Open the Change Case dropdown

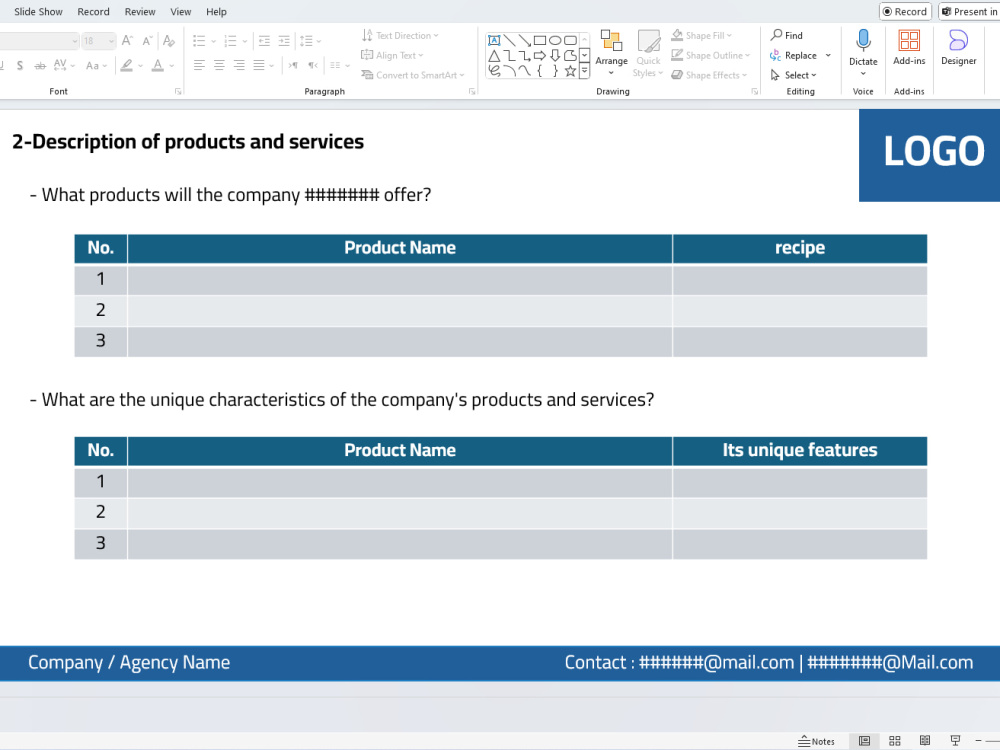point(96,65)
